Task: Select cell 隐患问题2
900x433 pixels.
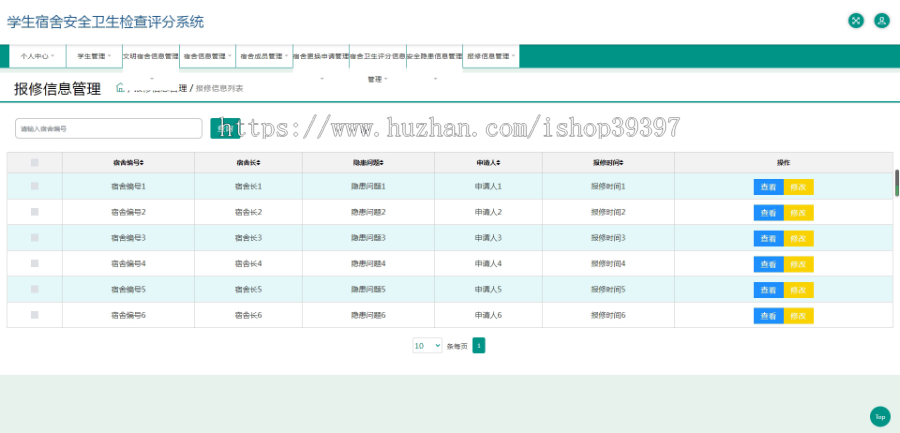Action: click(368, 212)
